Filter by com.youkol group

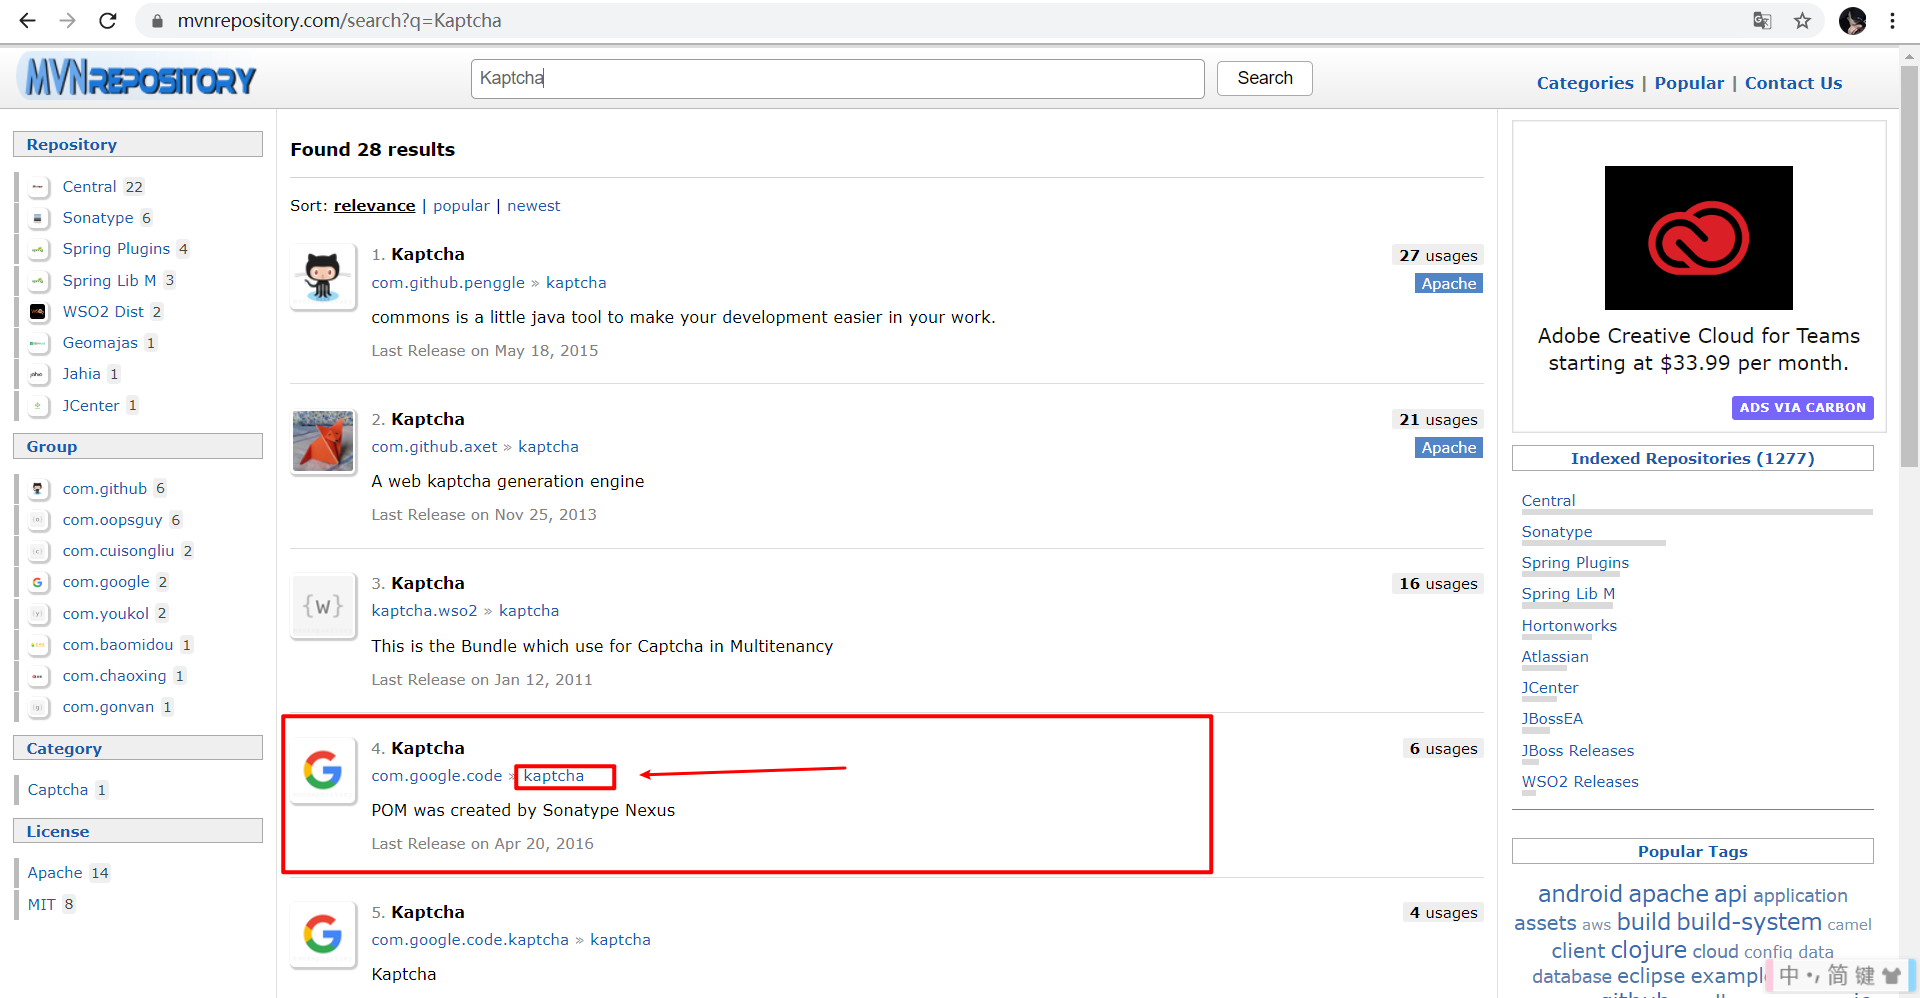[105, 614]
